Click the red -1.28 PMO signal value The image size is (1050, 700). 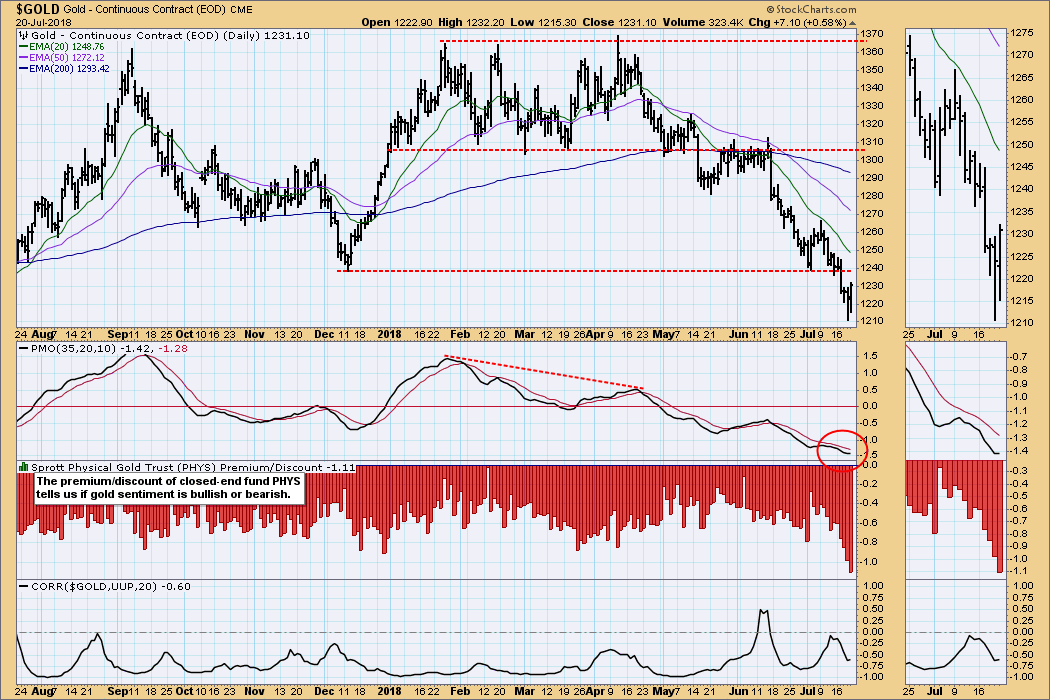click(171, 348)
